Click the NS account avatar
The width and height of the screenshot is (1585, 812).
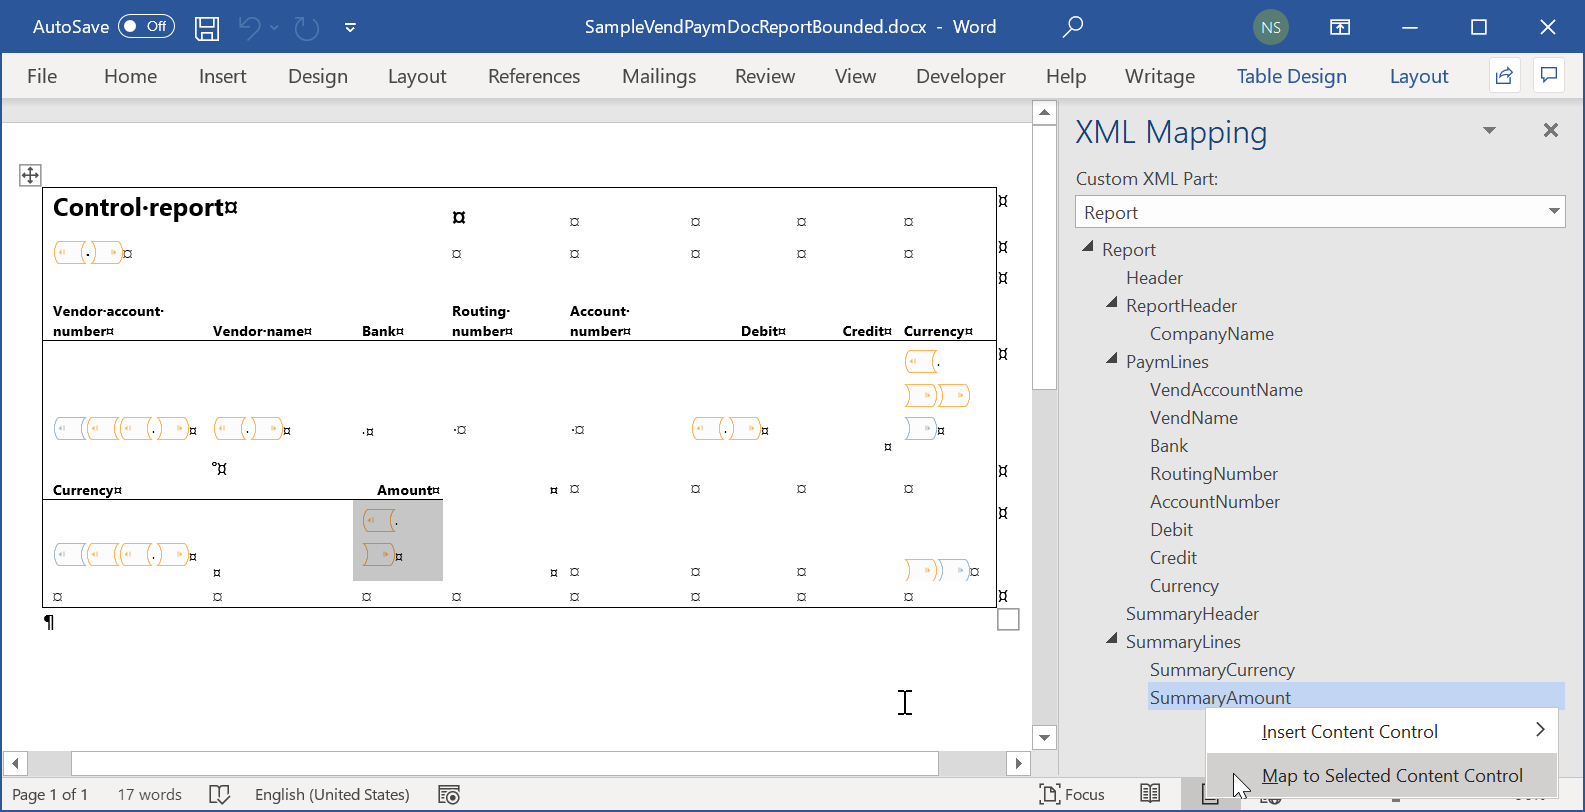pyautogui.click(x=1271, y=27)
